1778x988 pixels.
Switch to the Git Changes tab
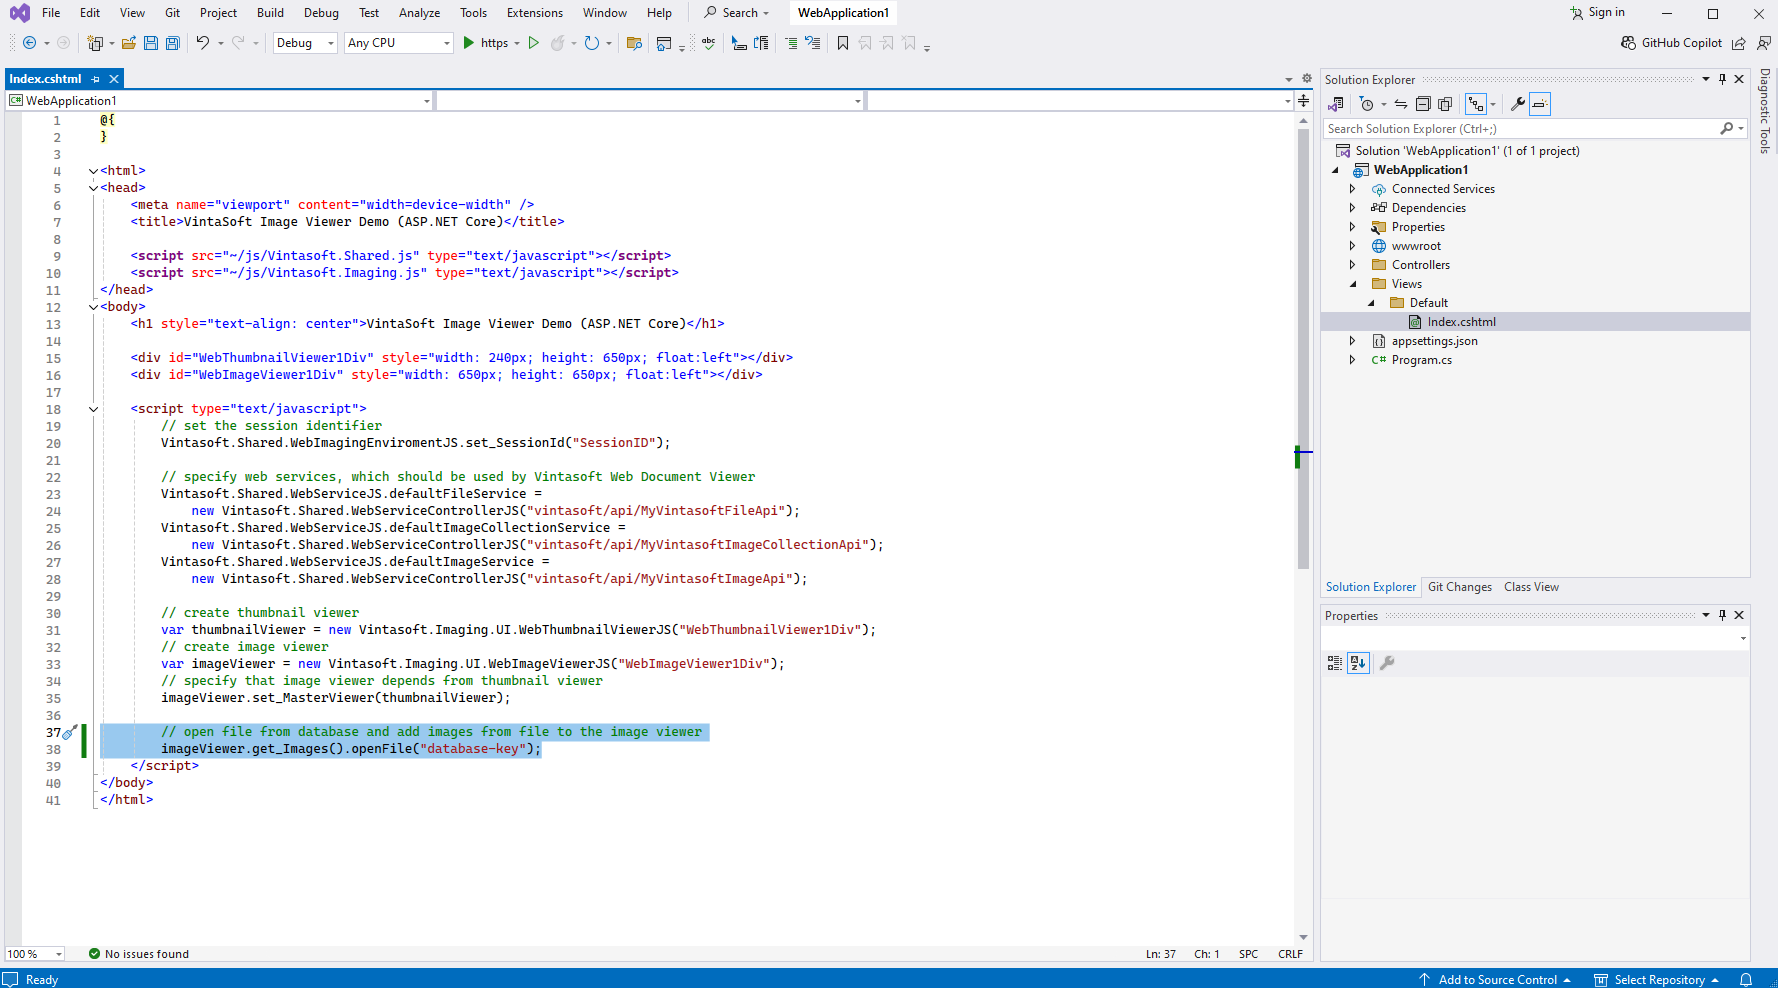[x=1460, y=587]
